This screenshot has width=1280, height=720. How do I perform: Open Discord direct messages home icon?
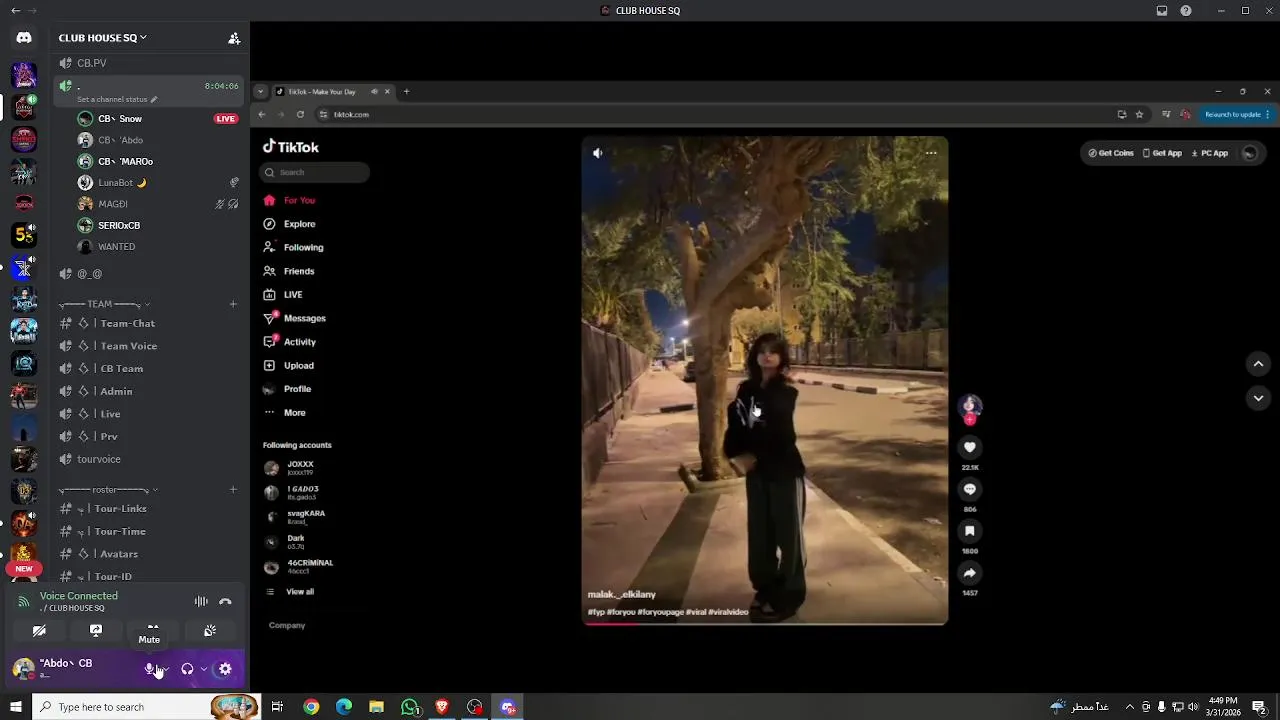click(24, 38)
